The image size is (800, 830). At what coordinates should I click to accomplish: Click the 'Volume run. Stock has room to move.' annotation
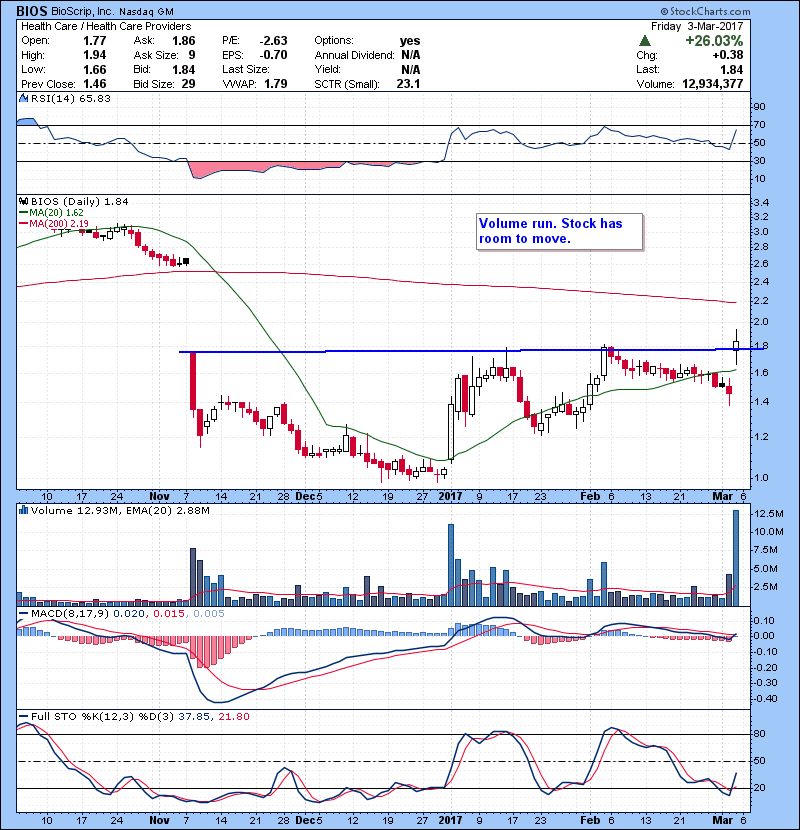click(x=560, y=231)
